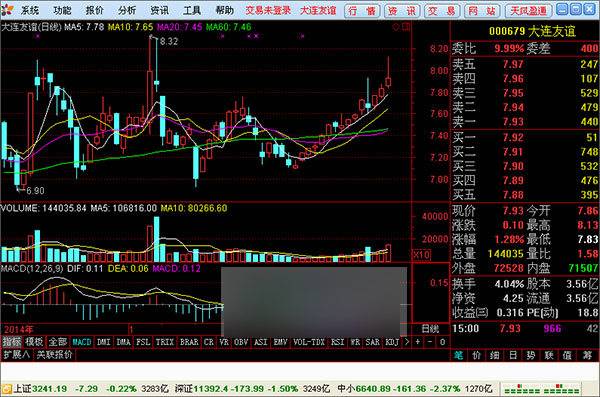Click the yellow icon at status bar left

pos(6,389)
